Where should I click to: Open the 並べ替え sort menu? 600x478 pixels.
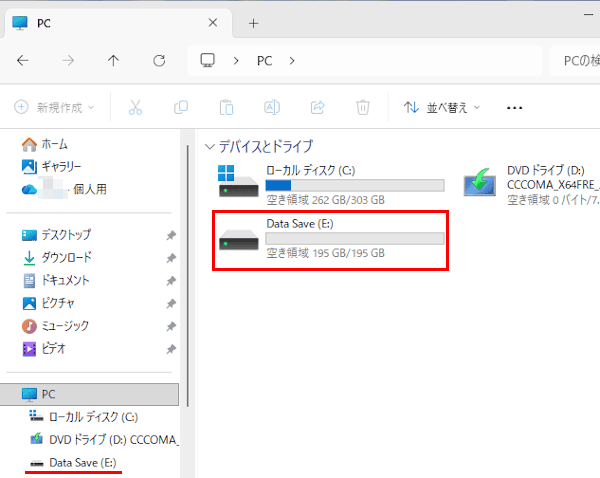[x=442, y=108]
